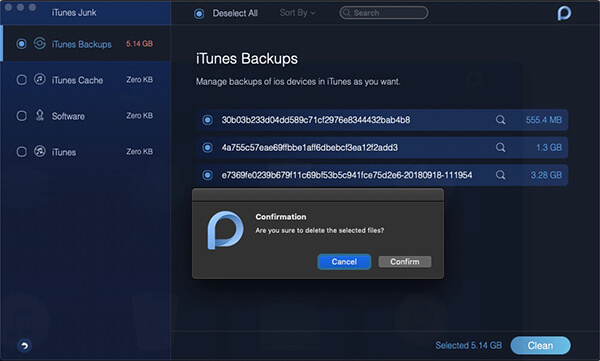Click the 555.4 MB size value
The width and height of the screenshot is (600, 361).
(x=544, y=120)
